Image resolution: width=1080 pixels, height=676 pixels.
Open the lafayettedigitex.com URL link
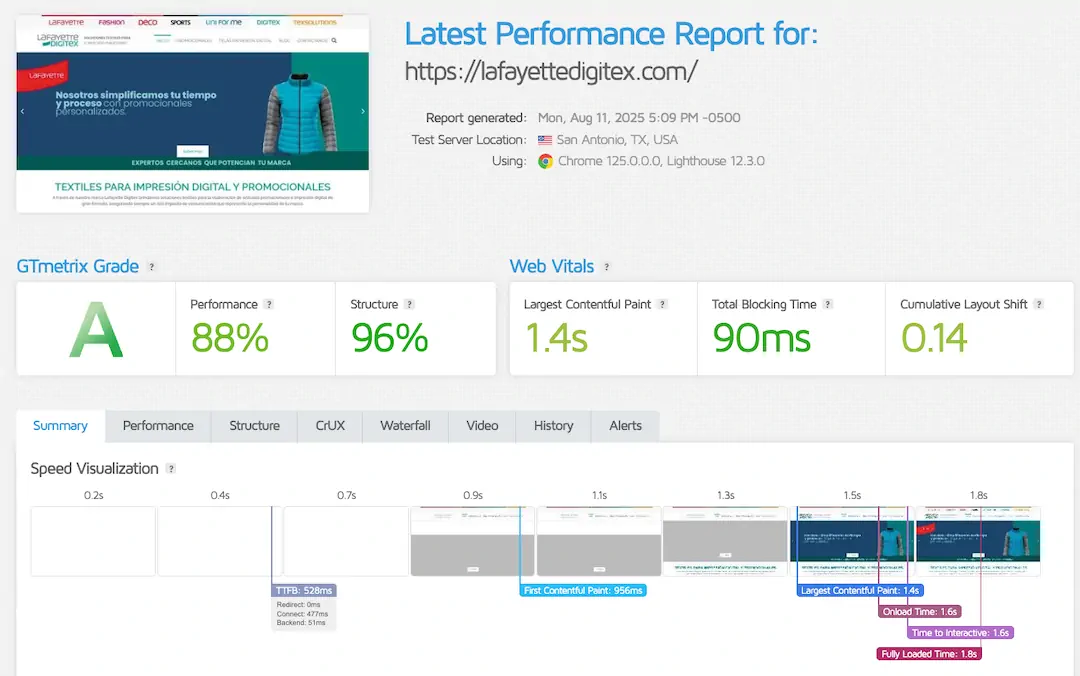point(551,71)
